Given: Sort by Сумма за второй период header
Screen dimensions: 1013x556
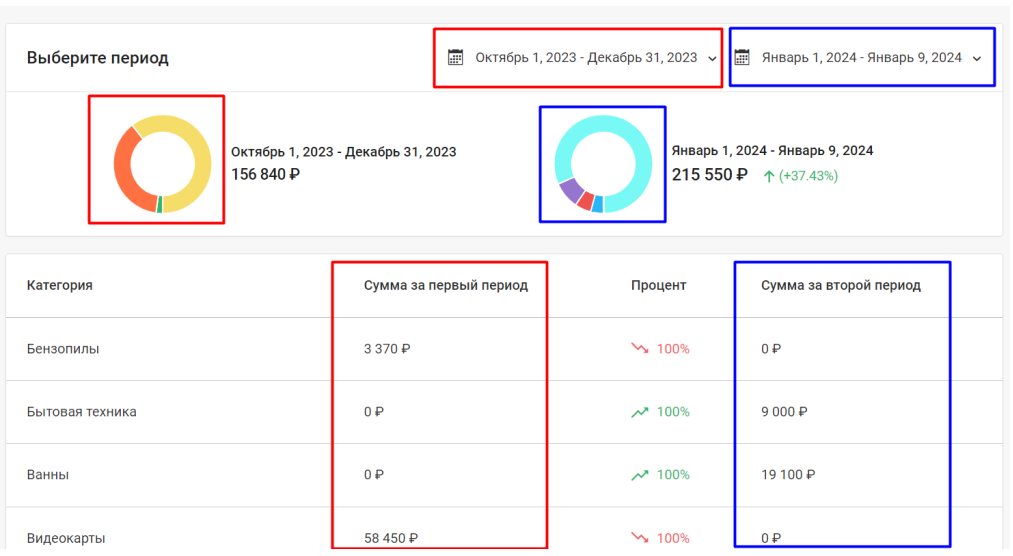Looking at the screenshot, I should pyautogui.click(x=841, y=285).
